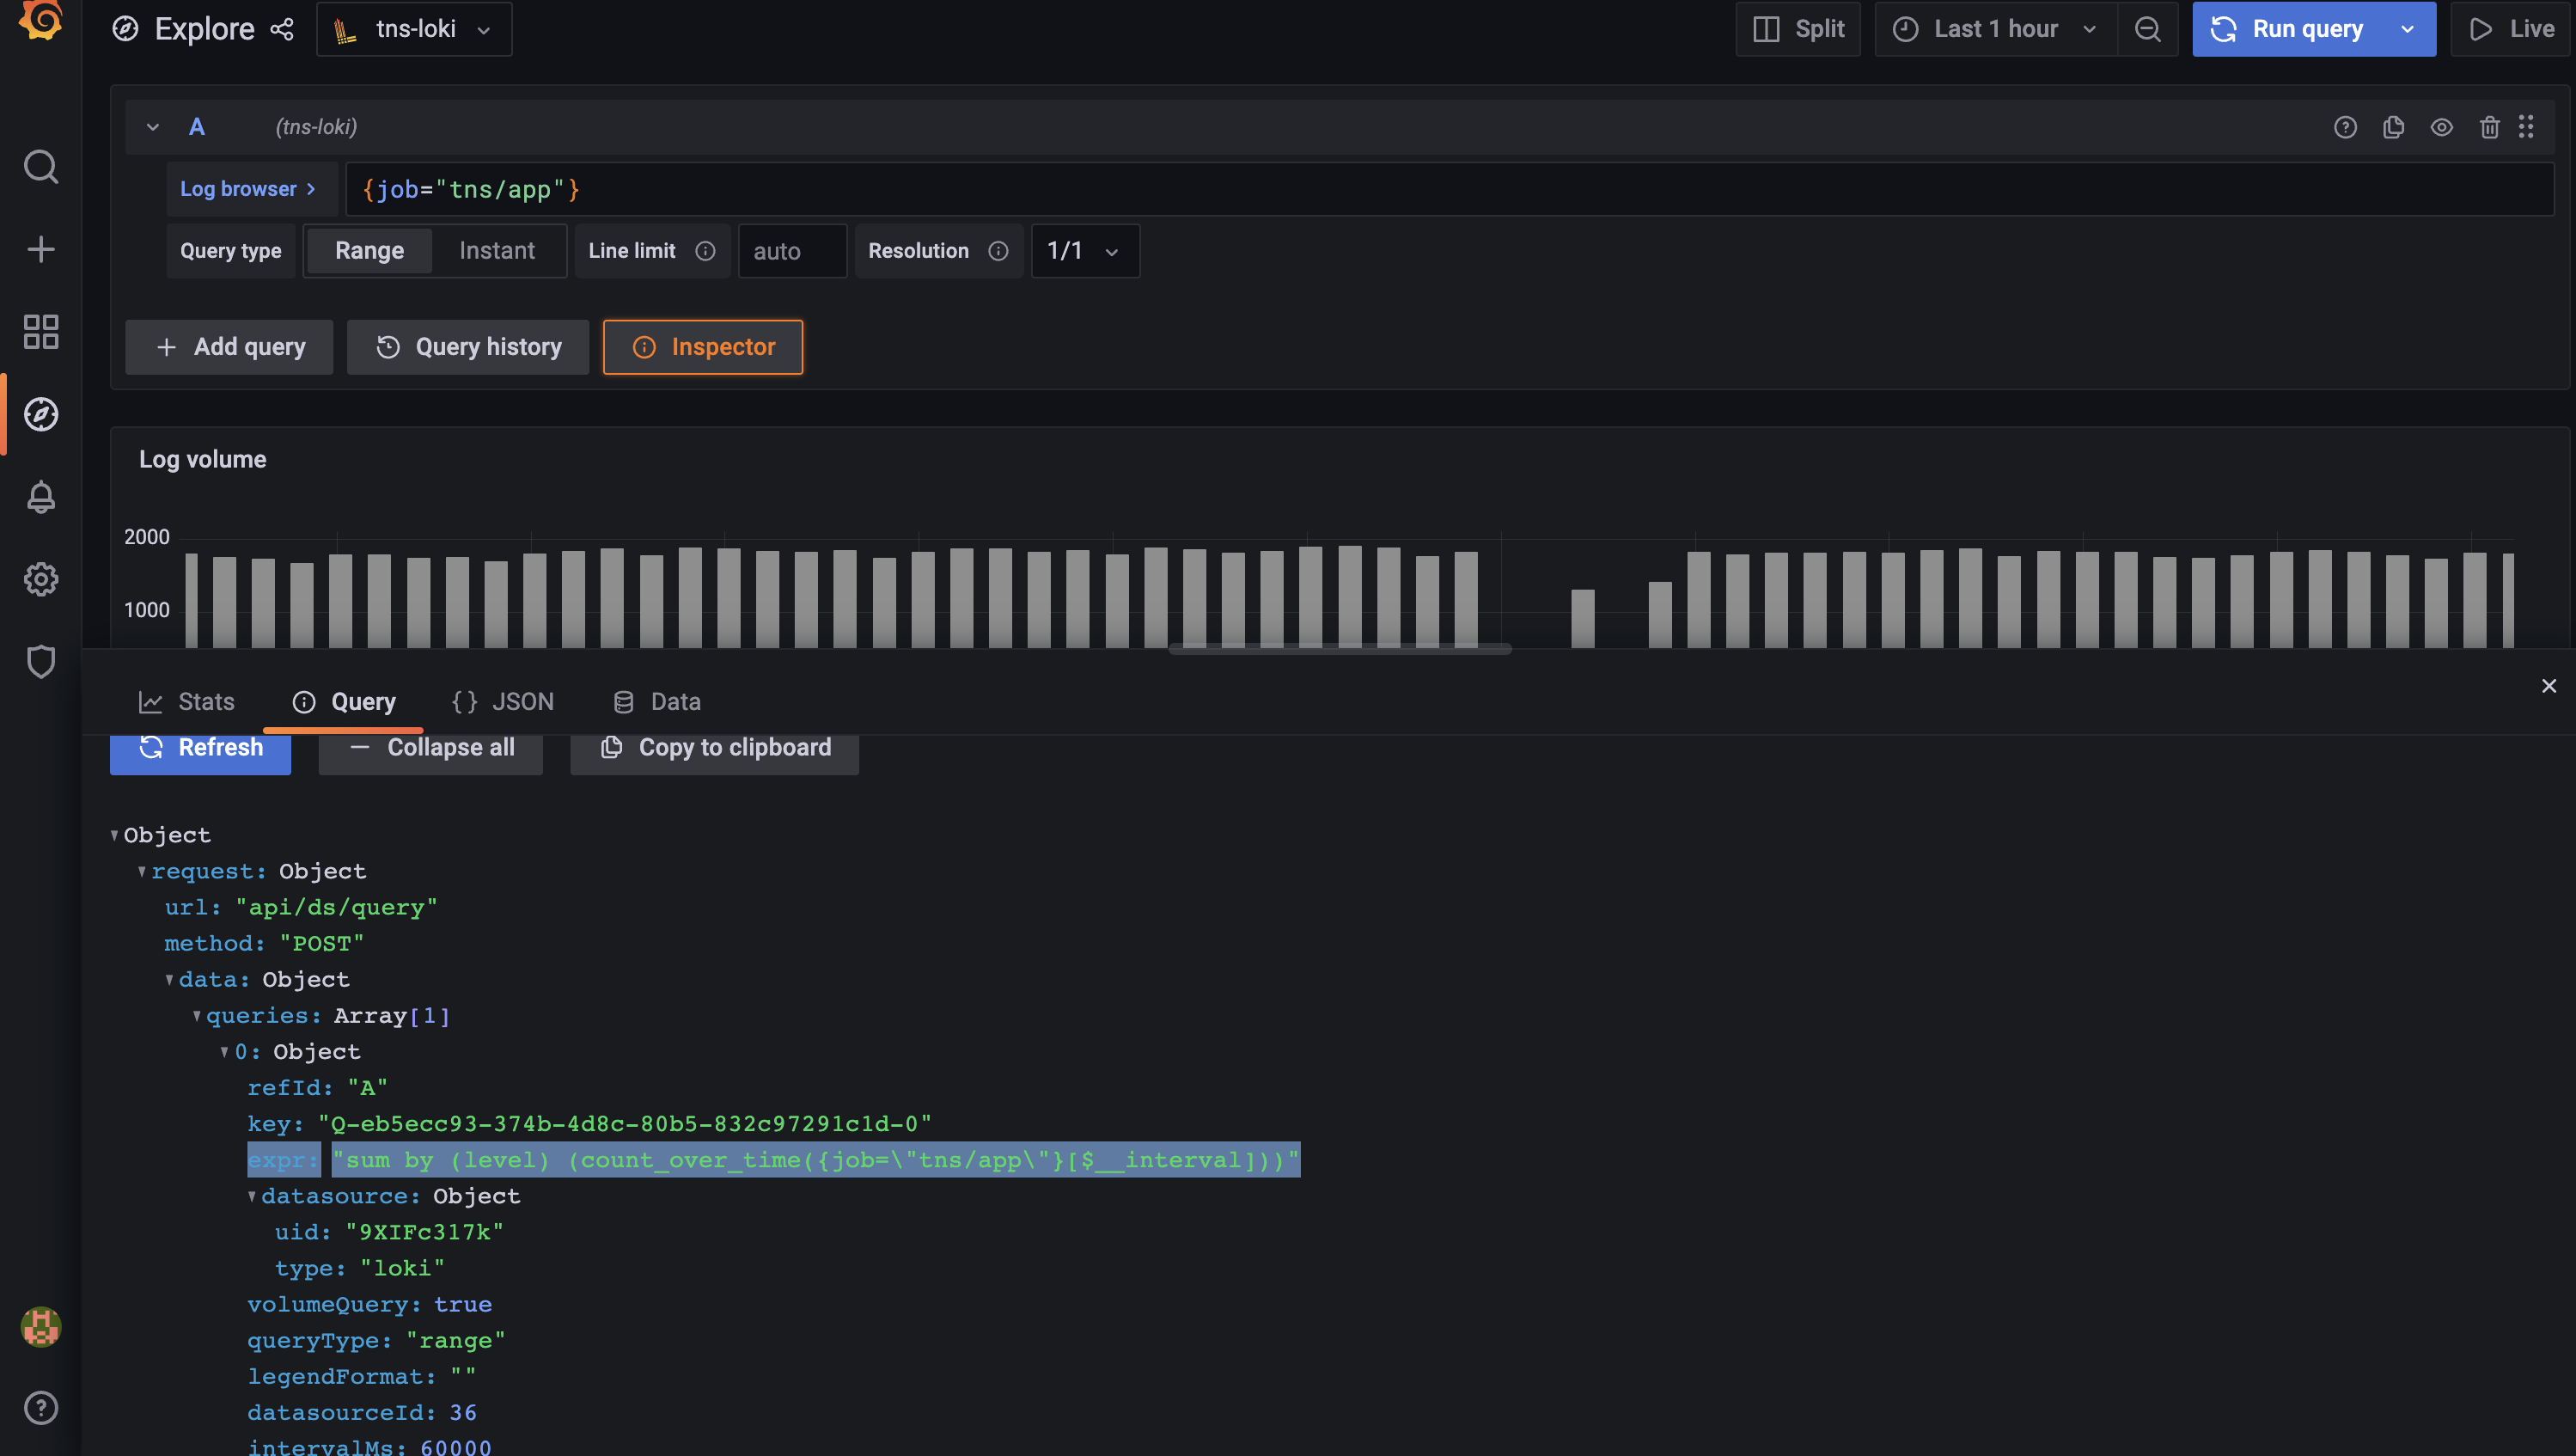Open the tns-loki data source dropdown
This screenshot has width=2576, height=1456.
coord(414,29)
